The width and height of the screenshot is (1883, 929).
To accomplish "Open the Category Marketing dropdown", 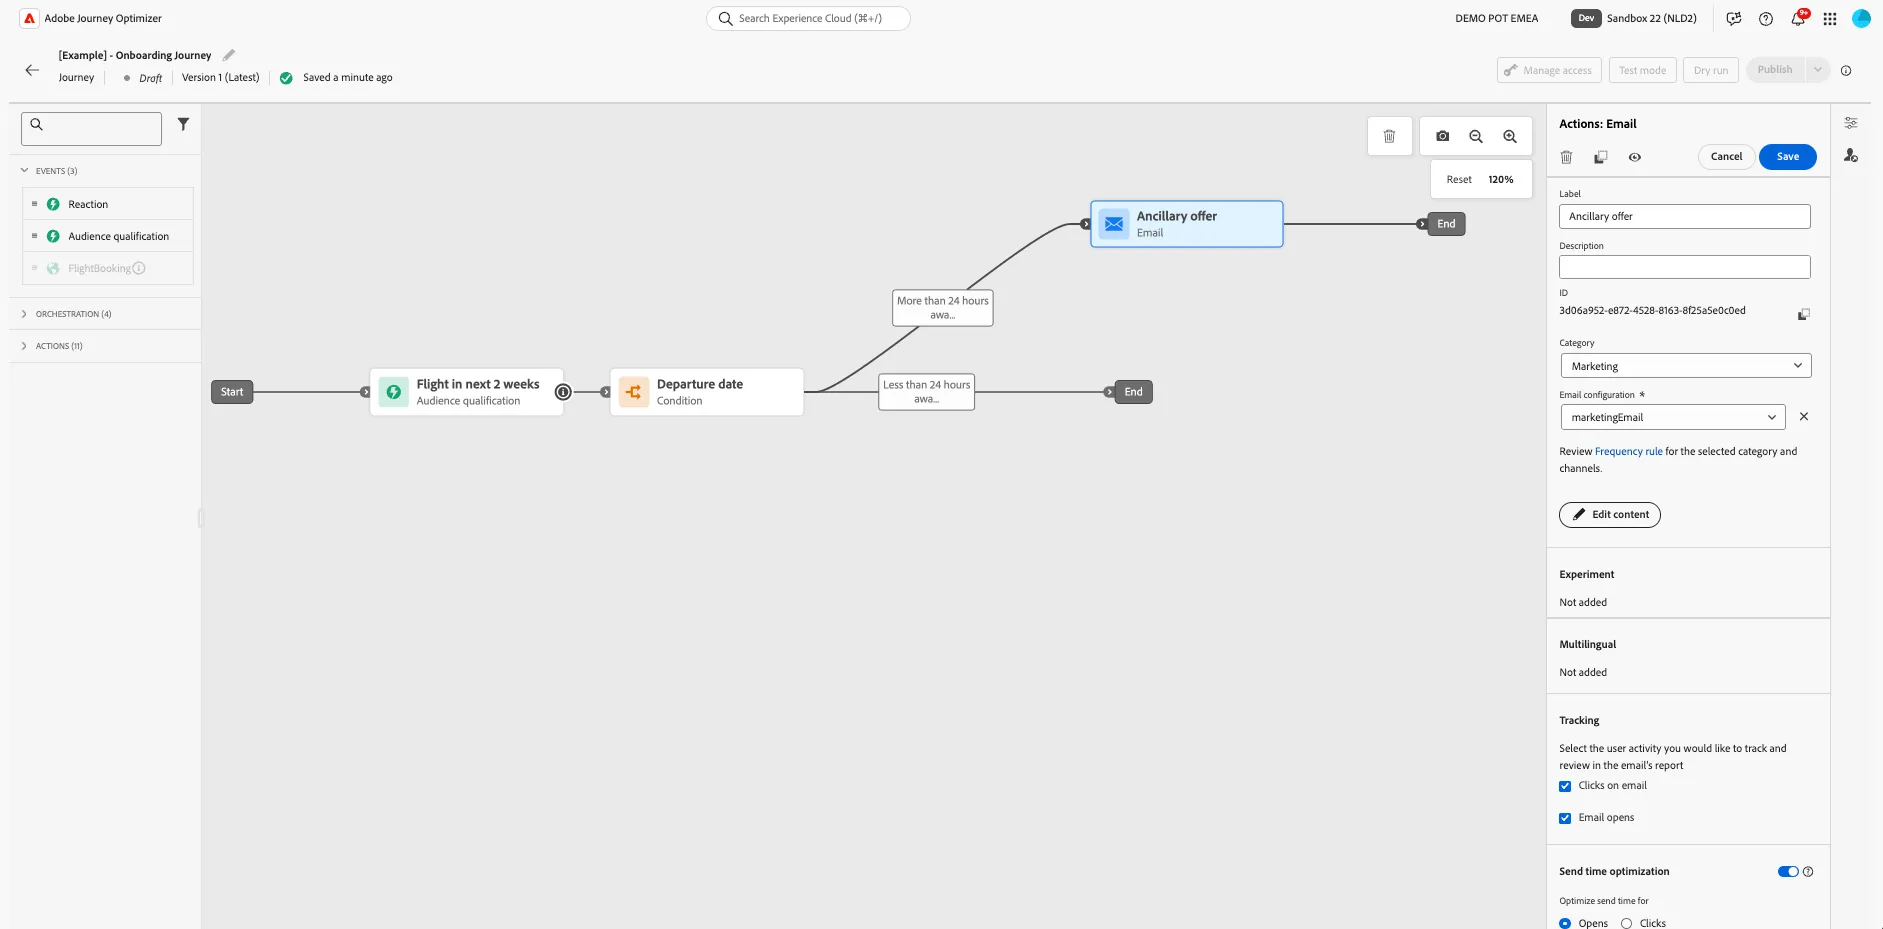I will point(1686,366).
